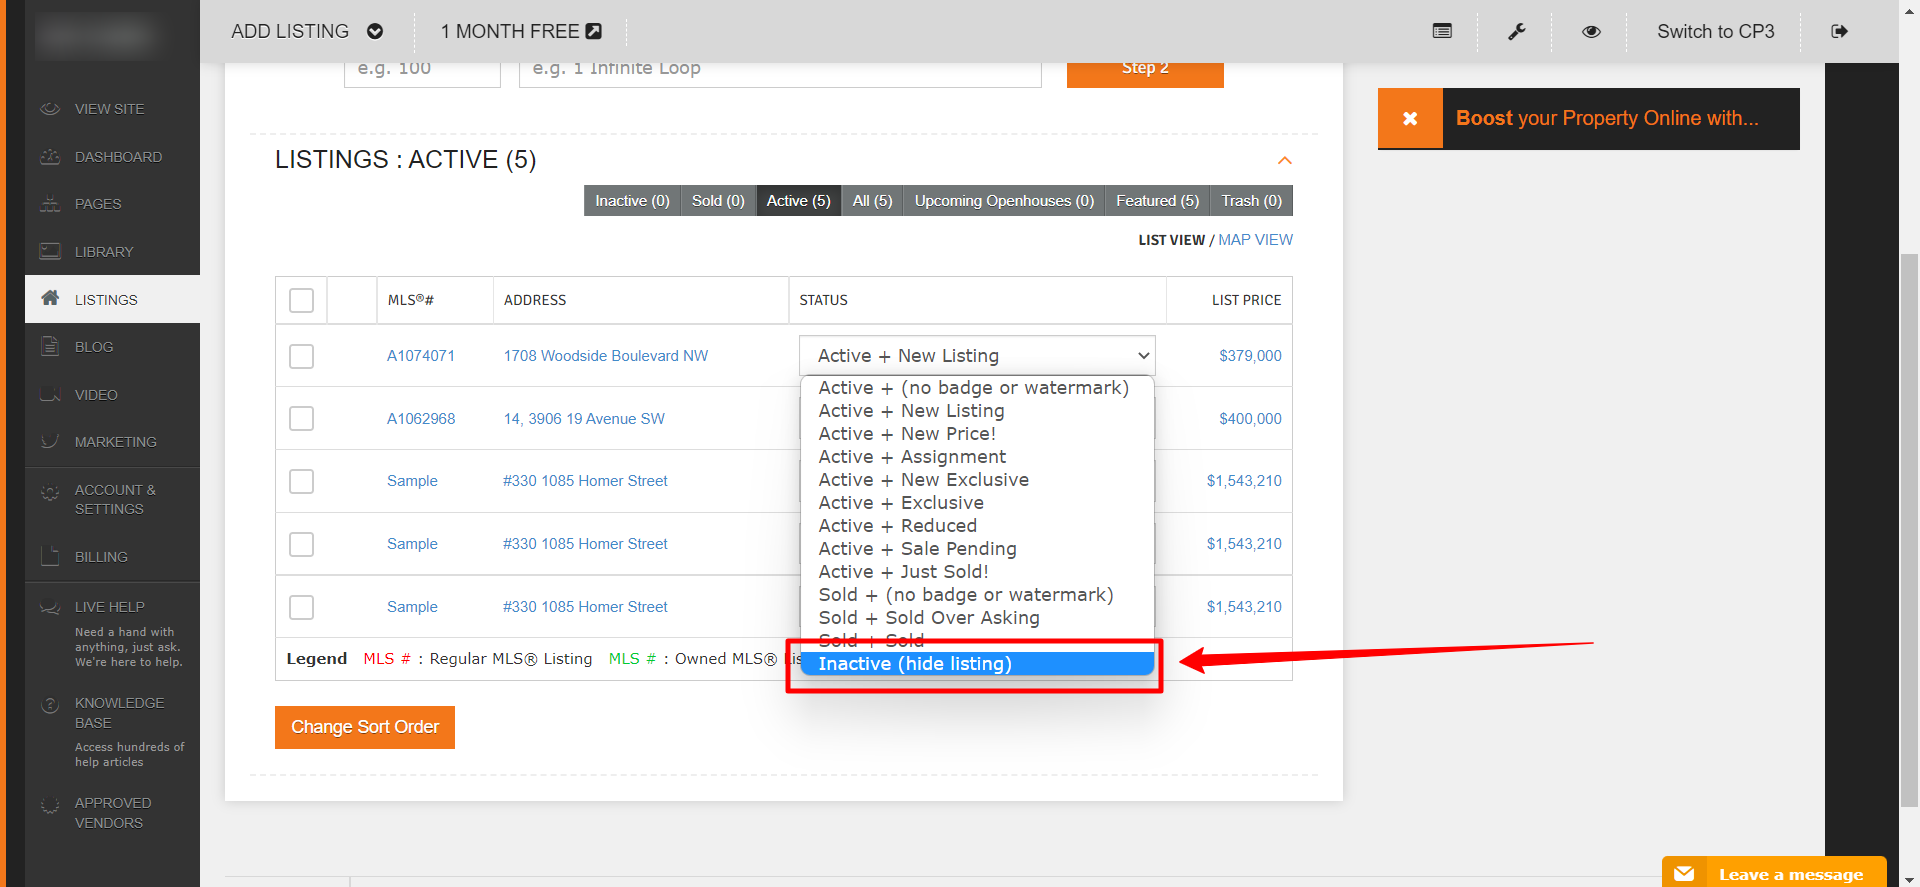The height and width of the screenshot is (887, 1920).
Task: Close the Boost your Property banner
Action: coord(1410,118)
